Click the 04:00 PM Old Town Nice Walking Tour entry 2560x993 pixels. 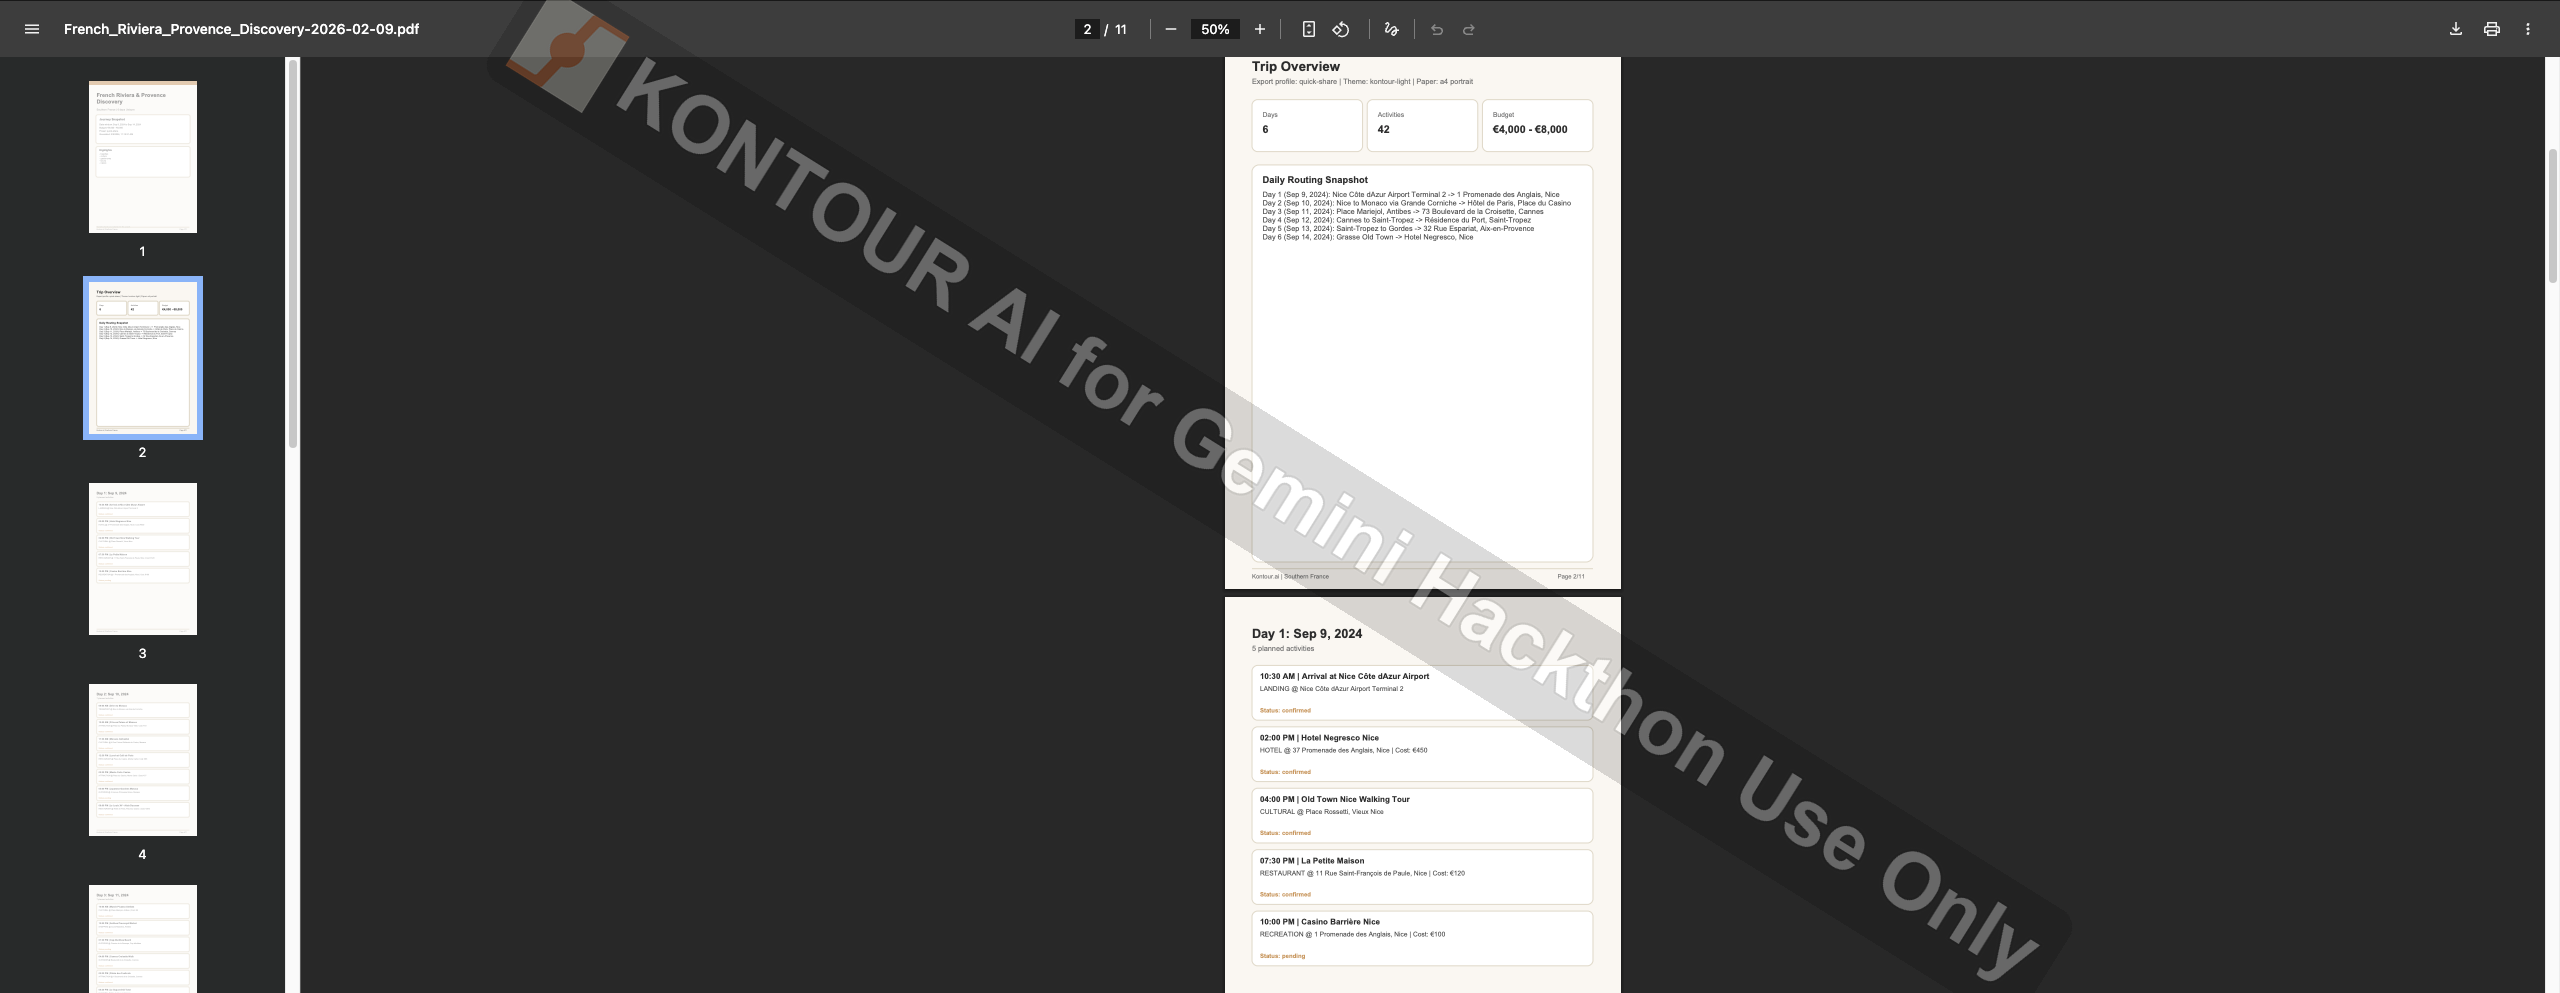tap(1421, 815)
